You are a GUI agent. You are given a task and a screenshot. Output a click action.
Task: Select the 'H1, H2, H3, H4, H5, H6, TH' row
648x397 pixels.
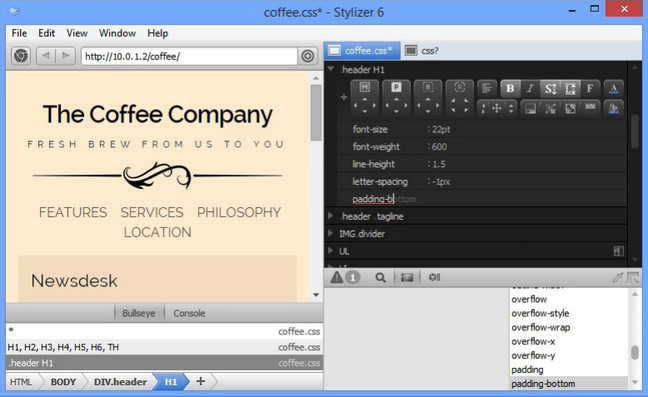click(x=164, y=347)
